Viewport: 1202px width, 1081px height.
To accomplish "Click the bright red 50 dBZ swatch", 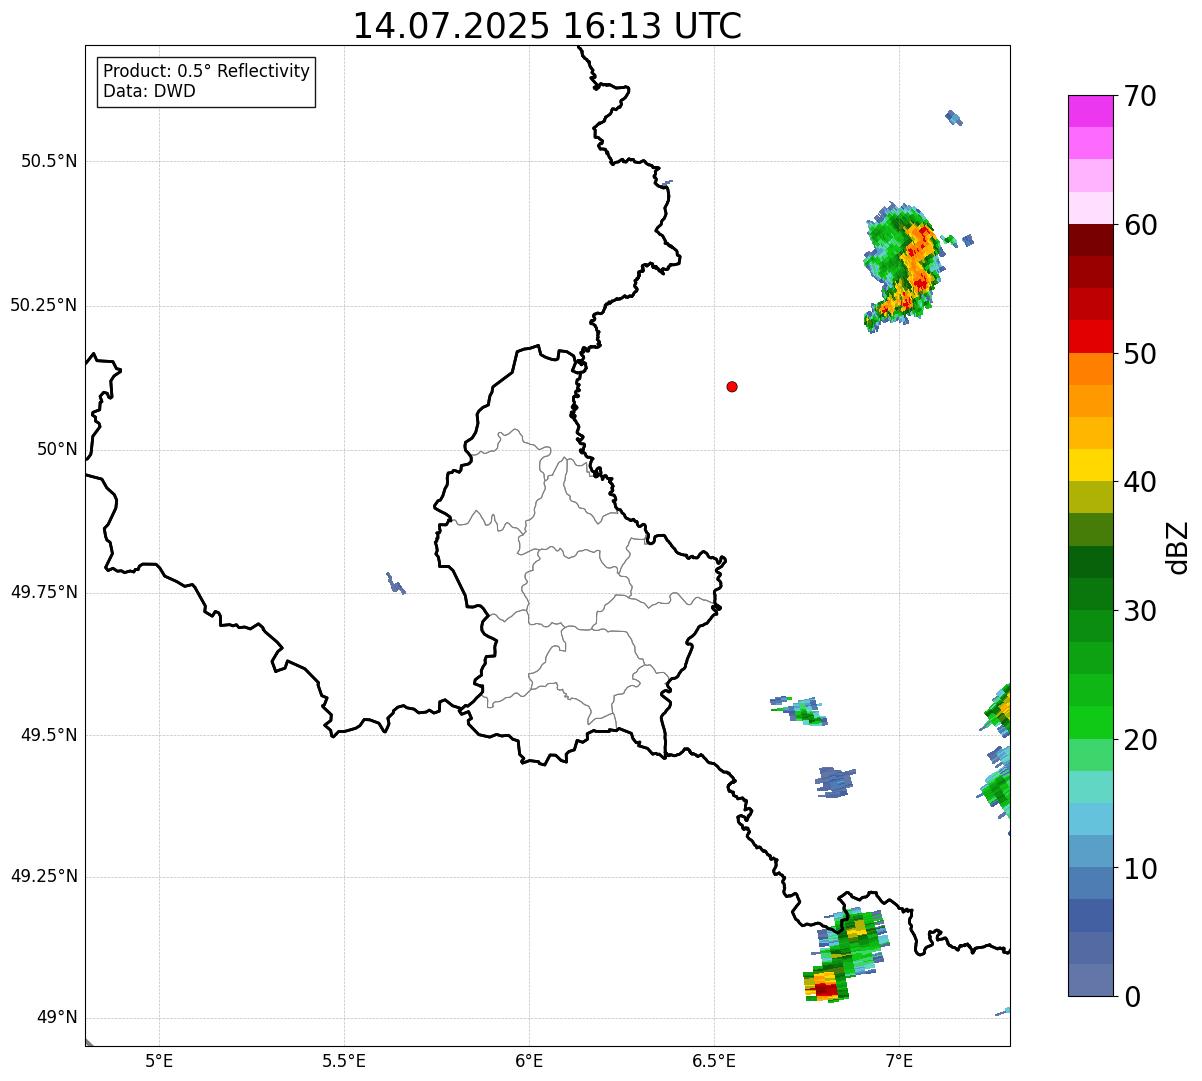I will (1090, 336).
